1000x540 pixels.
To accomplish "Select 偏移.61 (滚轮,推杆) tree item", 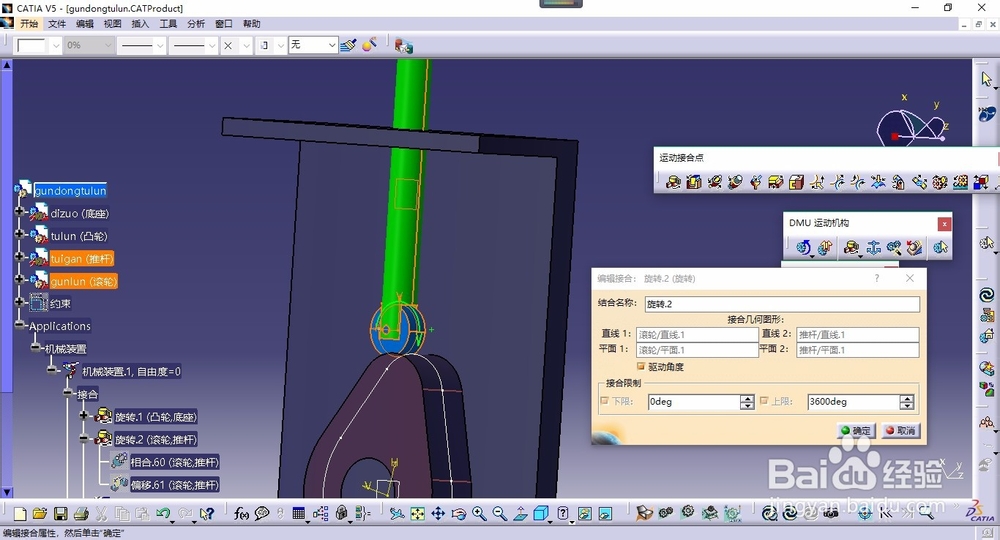I will [174, 485].
